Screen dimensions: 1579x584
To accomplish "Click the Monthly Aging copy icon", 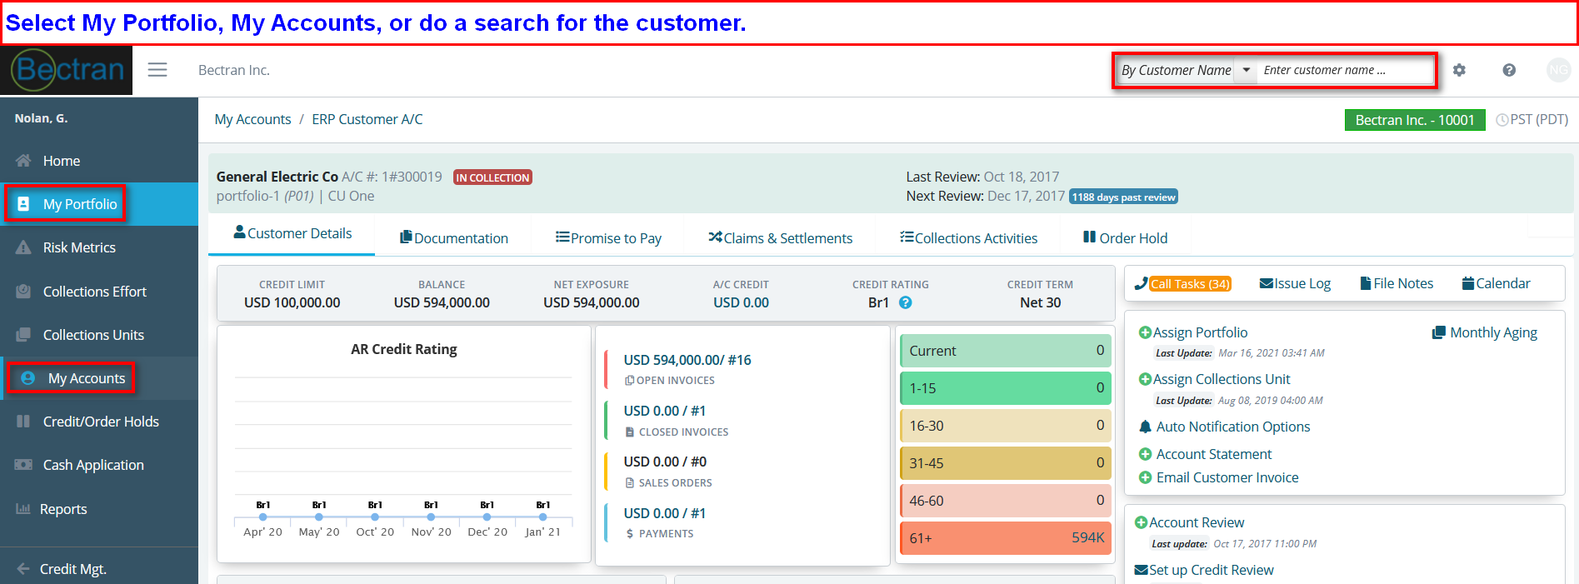I will (x=1438, y=333).
